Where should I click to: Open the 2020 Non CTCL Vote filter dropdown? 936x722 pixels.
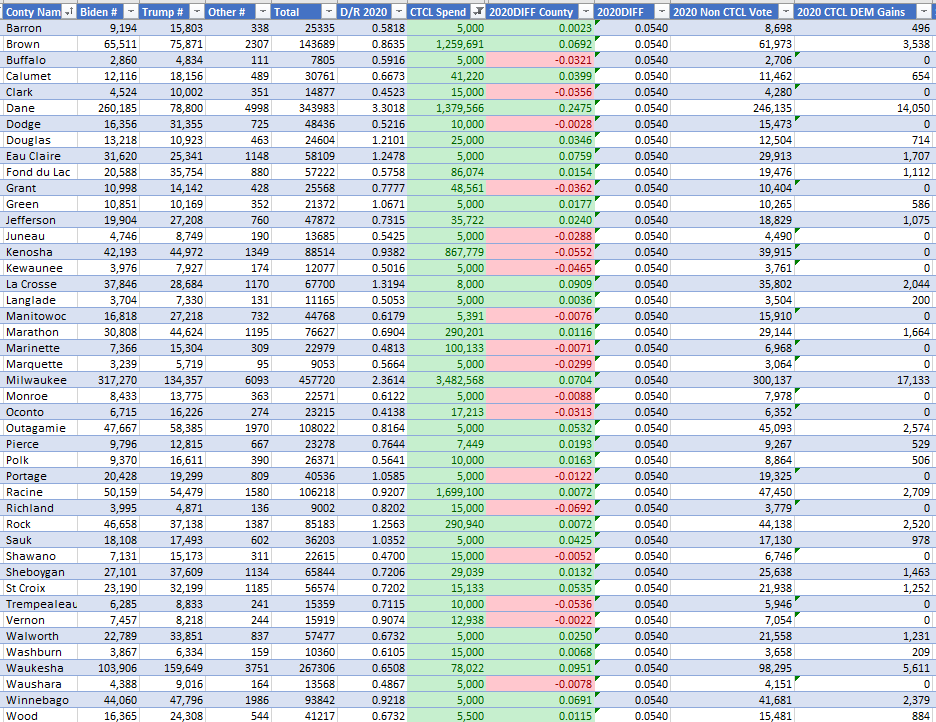click(x=786, y=12)
